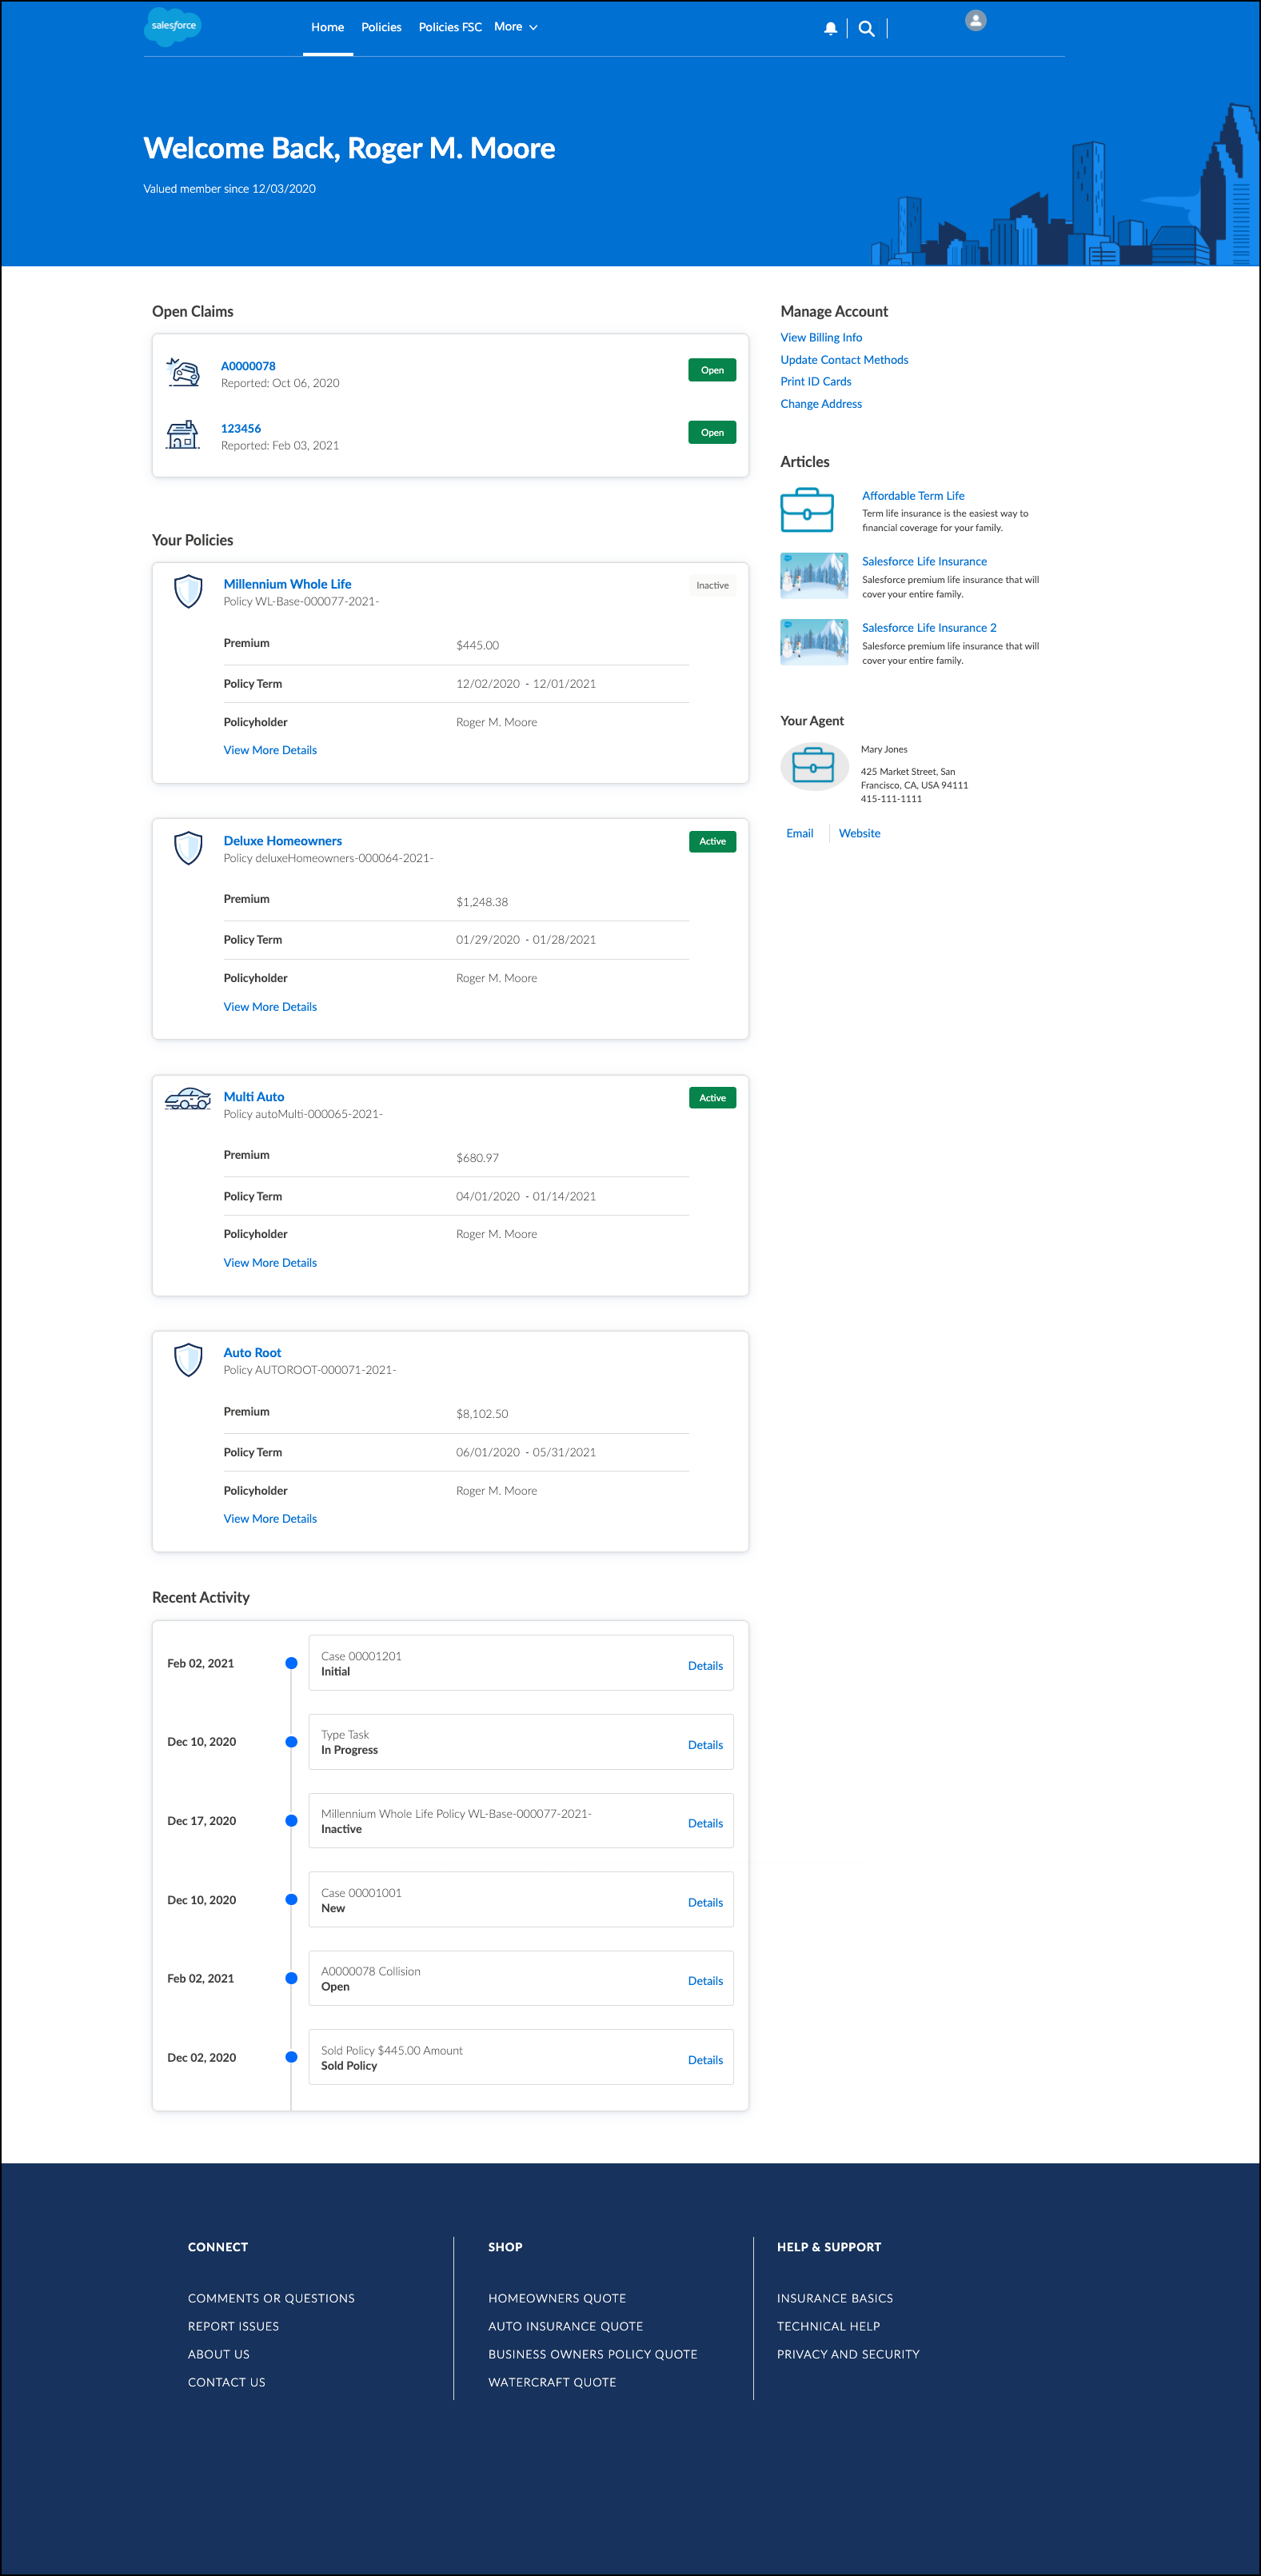This screenshot has height=2576, width=1261.
Task: Open claim A0000078
Action: [x=248, y=366]
